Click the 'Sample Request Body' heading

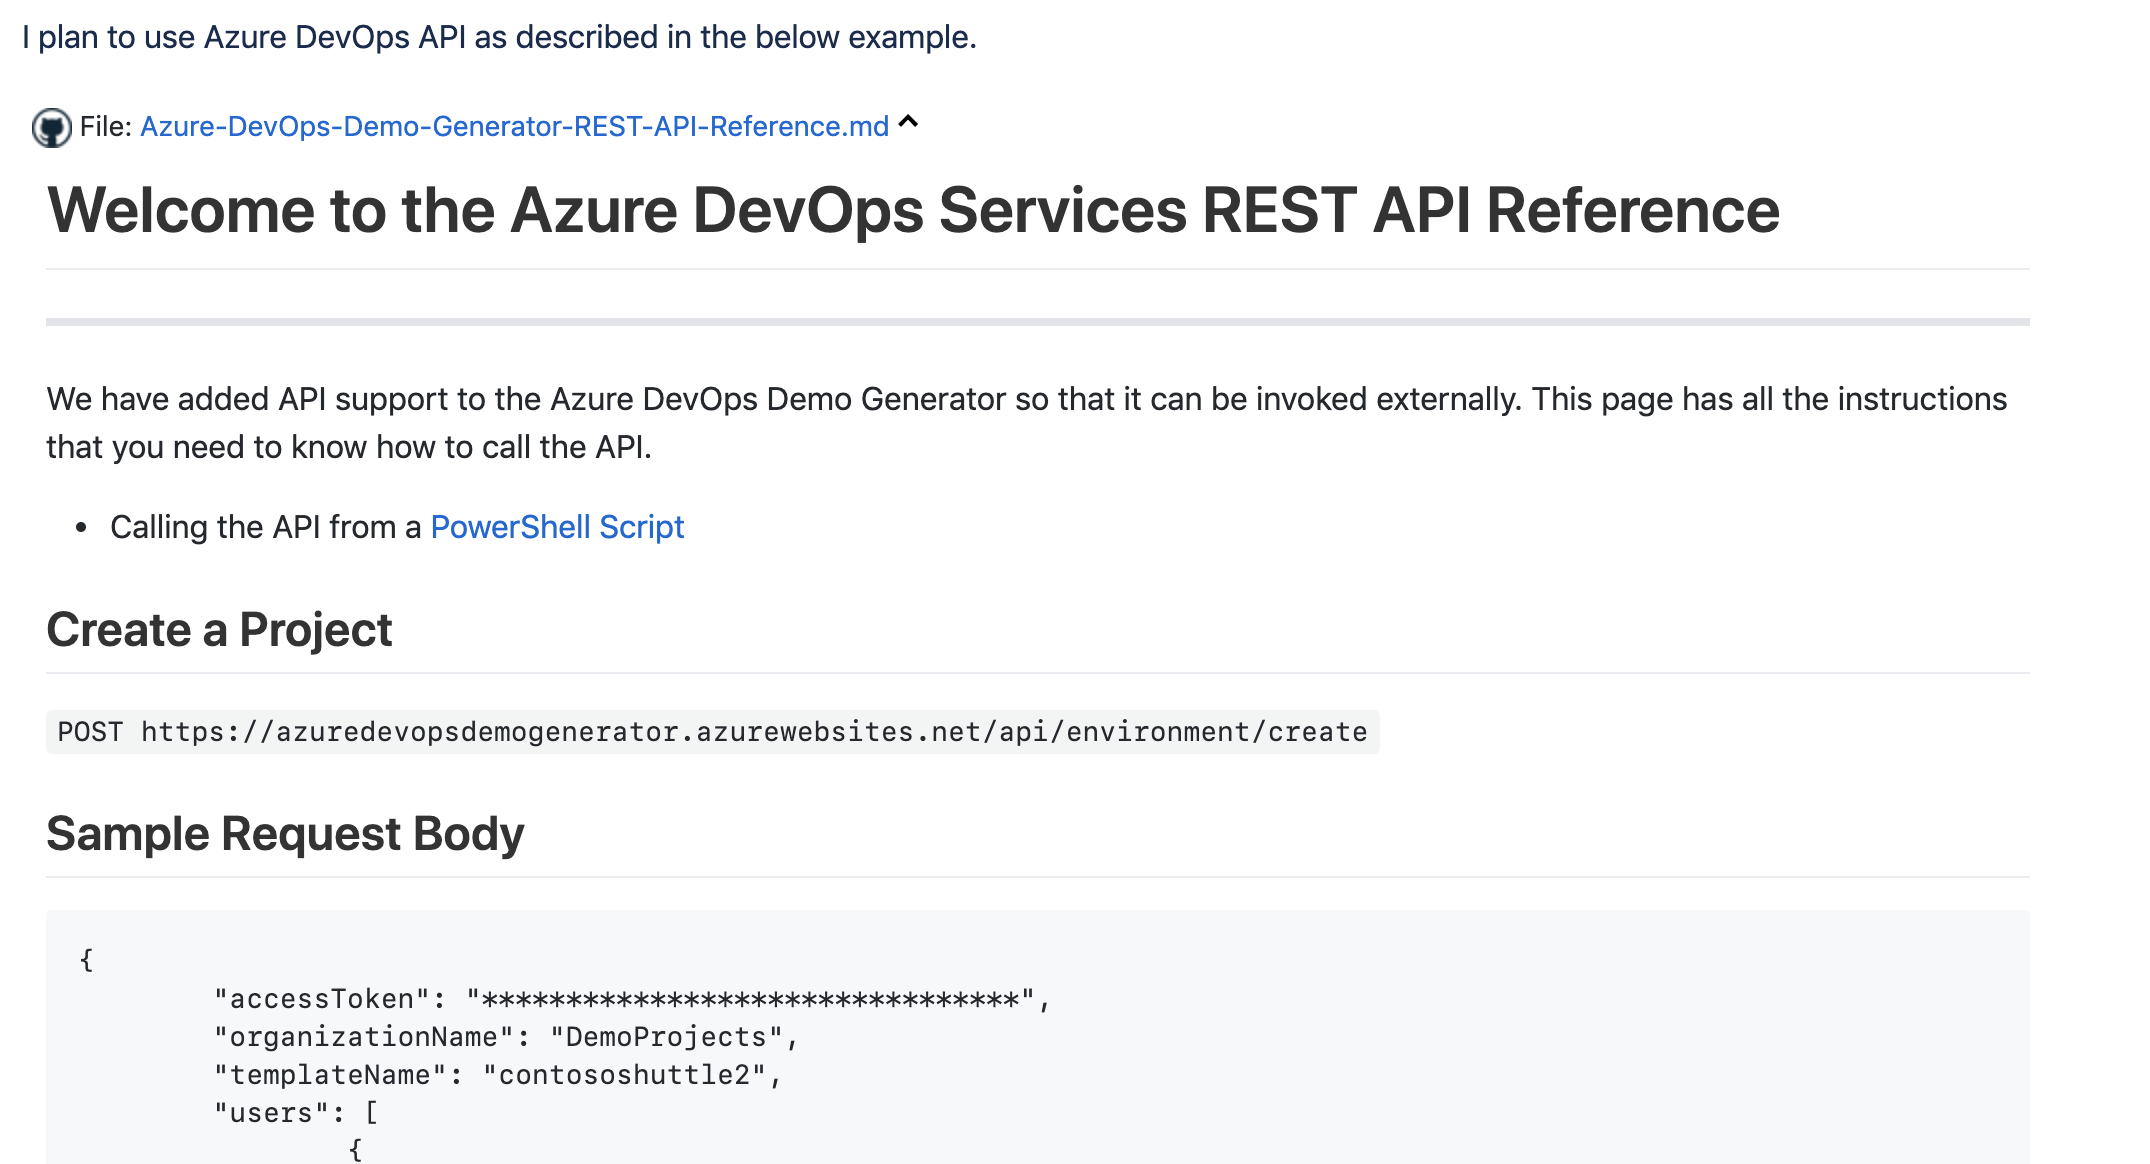285,834
